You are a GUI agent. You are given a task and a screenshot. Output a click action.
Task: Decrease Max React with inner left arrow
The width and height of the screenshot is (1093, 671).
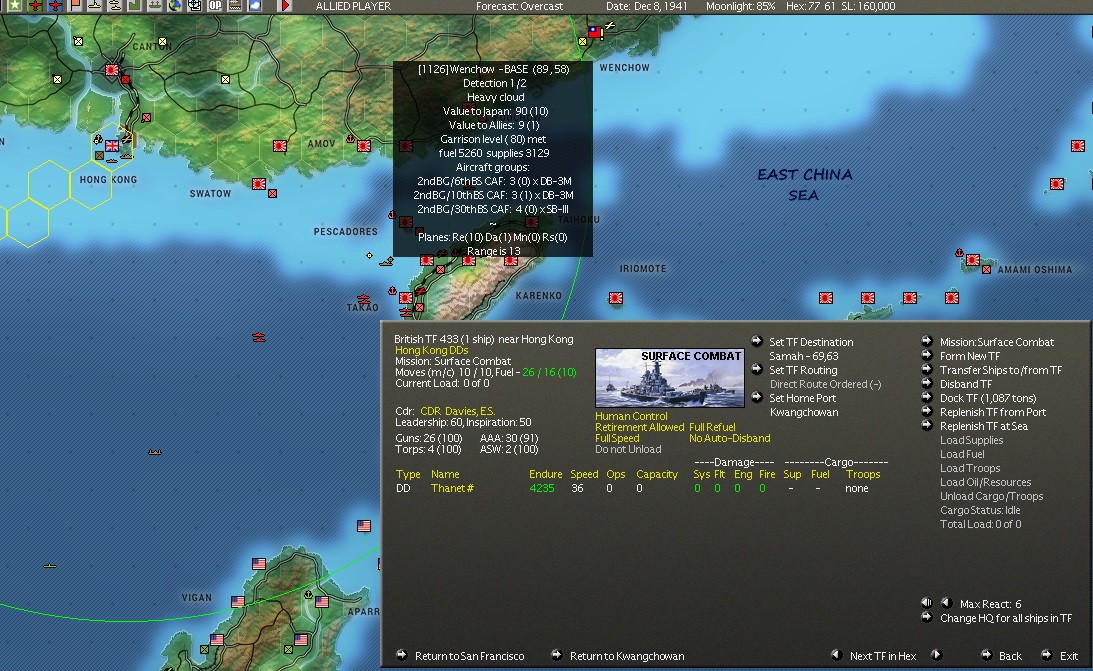(x=946, y=603)
